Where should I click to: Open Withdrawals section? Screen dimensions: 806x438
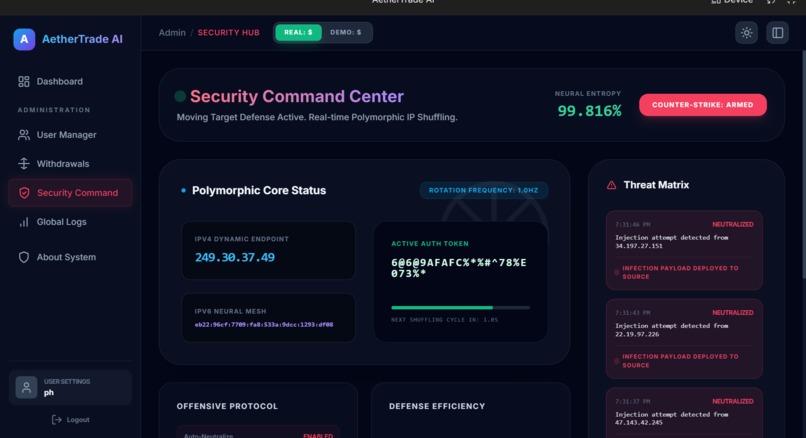pos(70,164)
